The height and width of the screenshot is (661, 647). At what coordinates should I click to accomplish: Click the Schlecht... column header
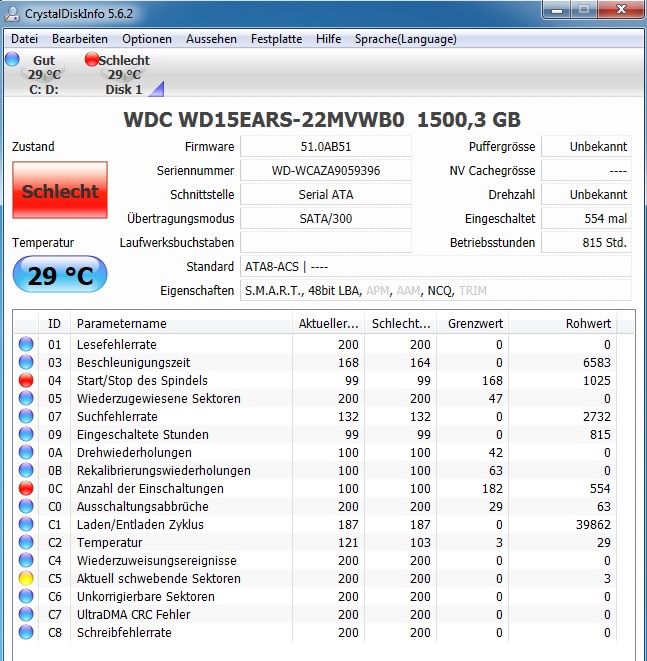coord(401,324)
